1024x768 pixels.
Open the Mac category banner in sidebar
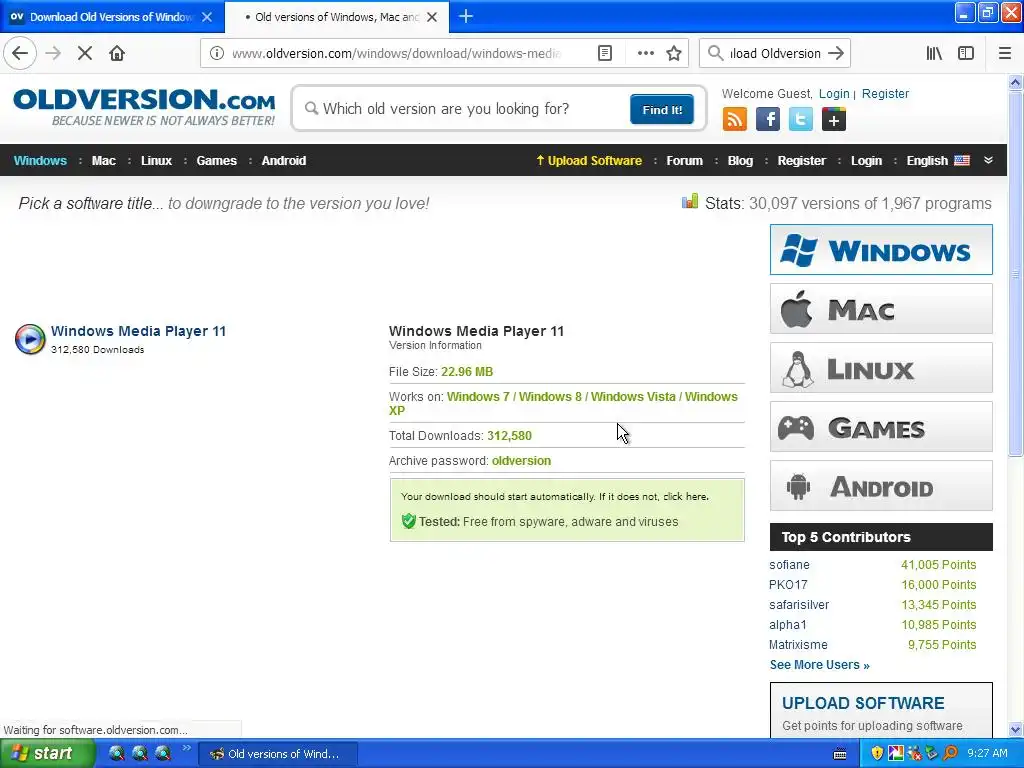[x=881, y=309]
